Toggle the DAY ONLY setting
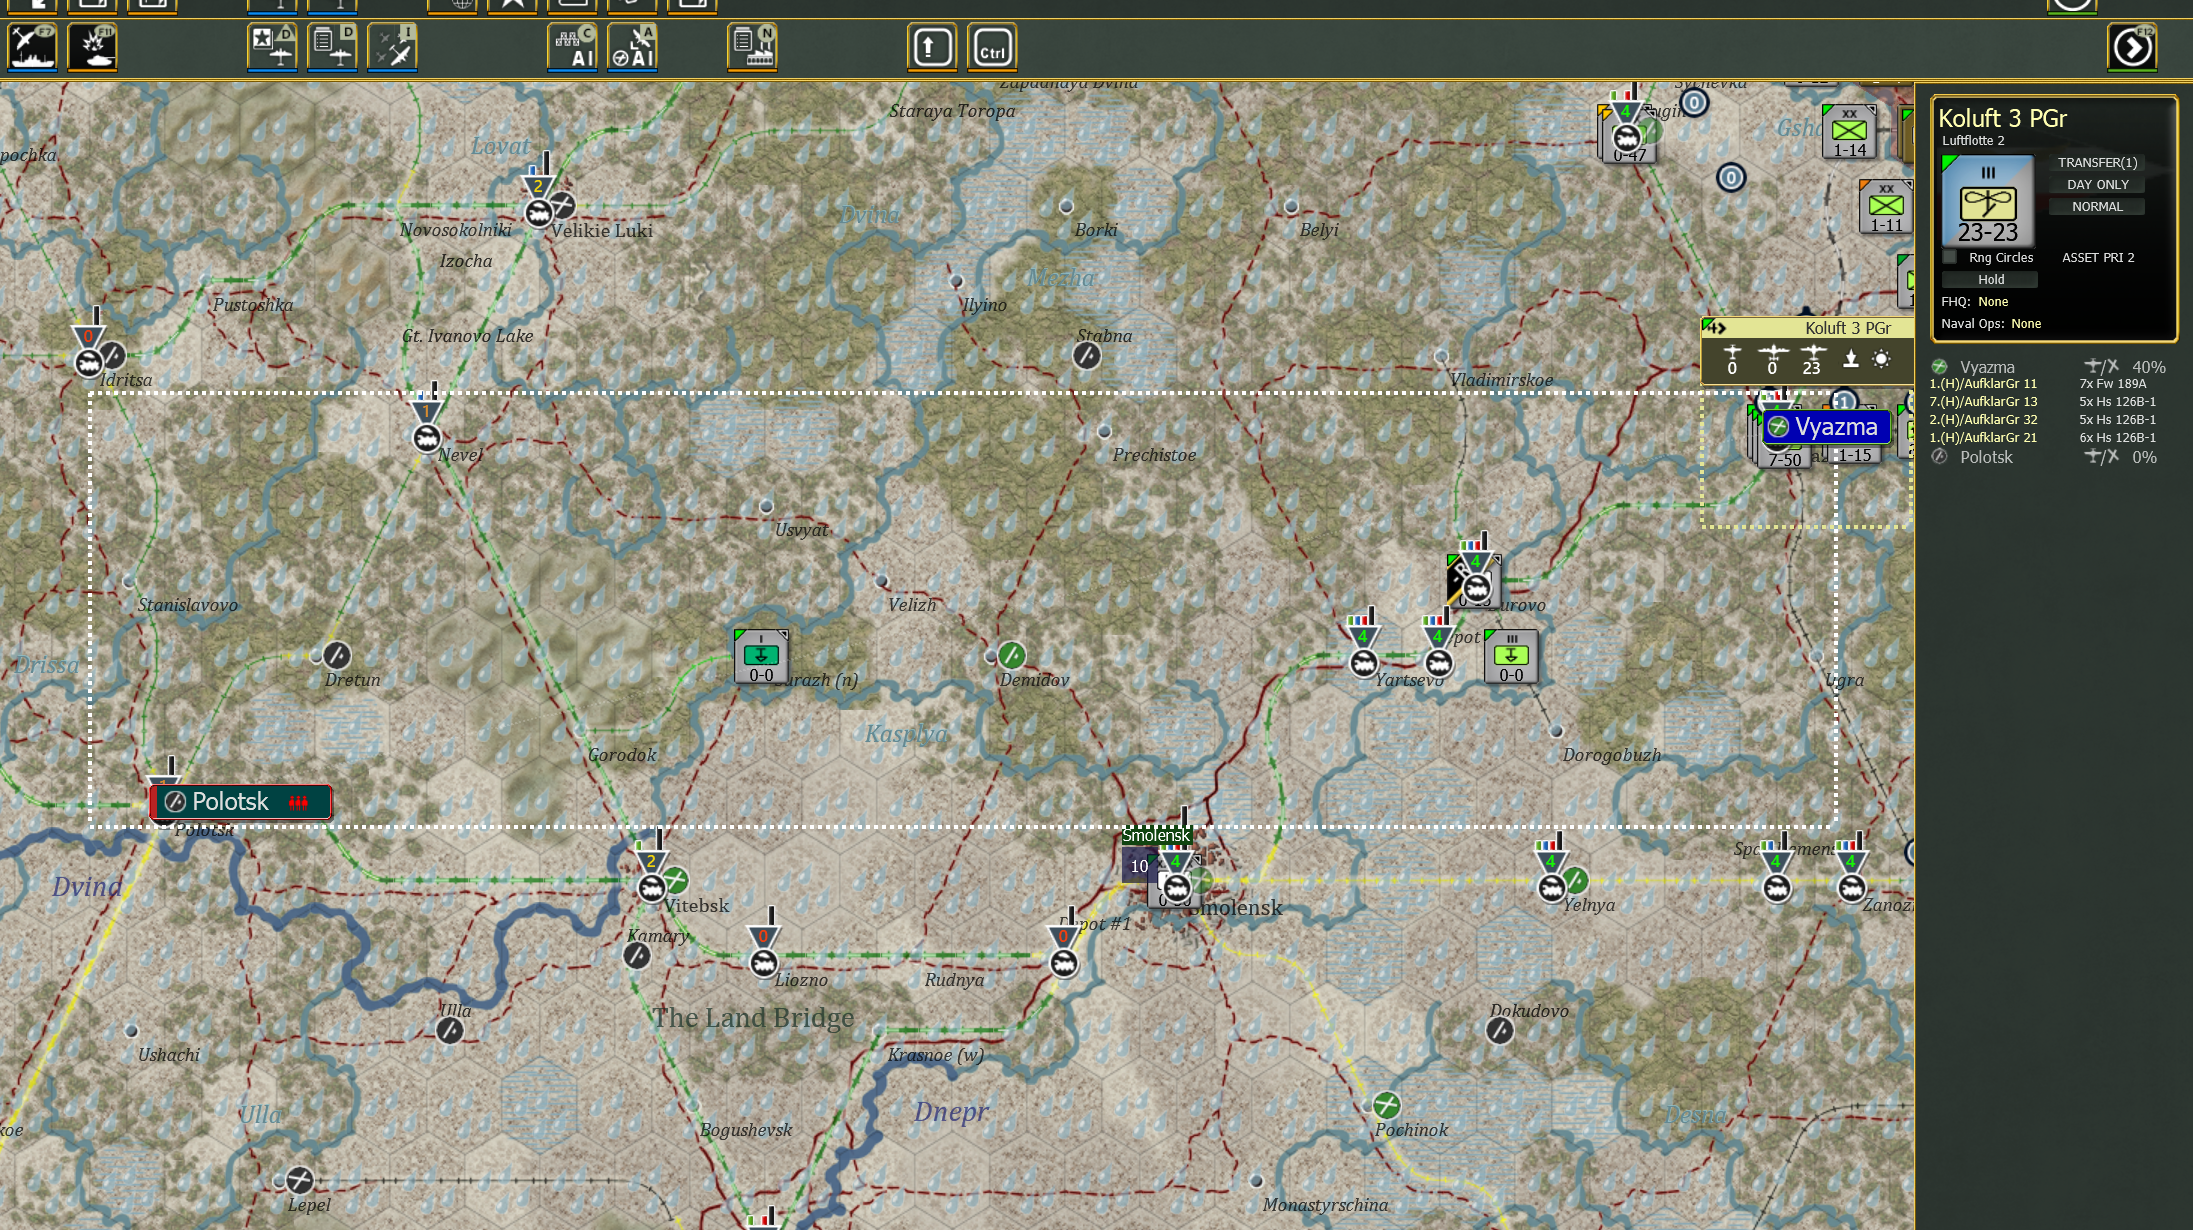The height and width of the screenshot is (1230, 2193). [x=2097, y=184]
